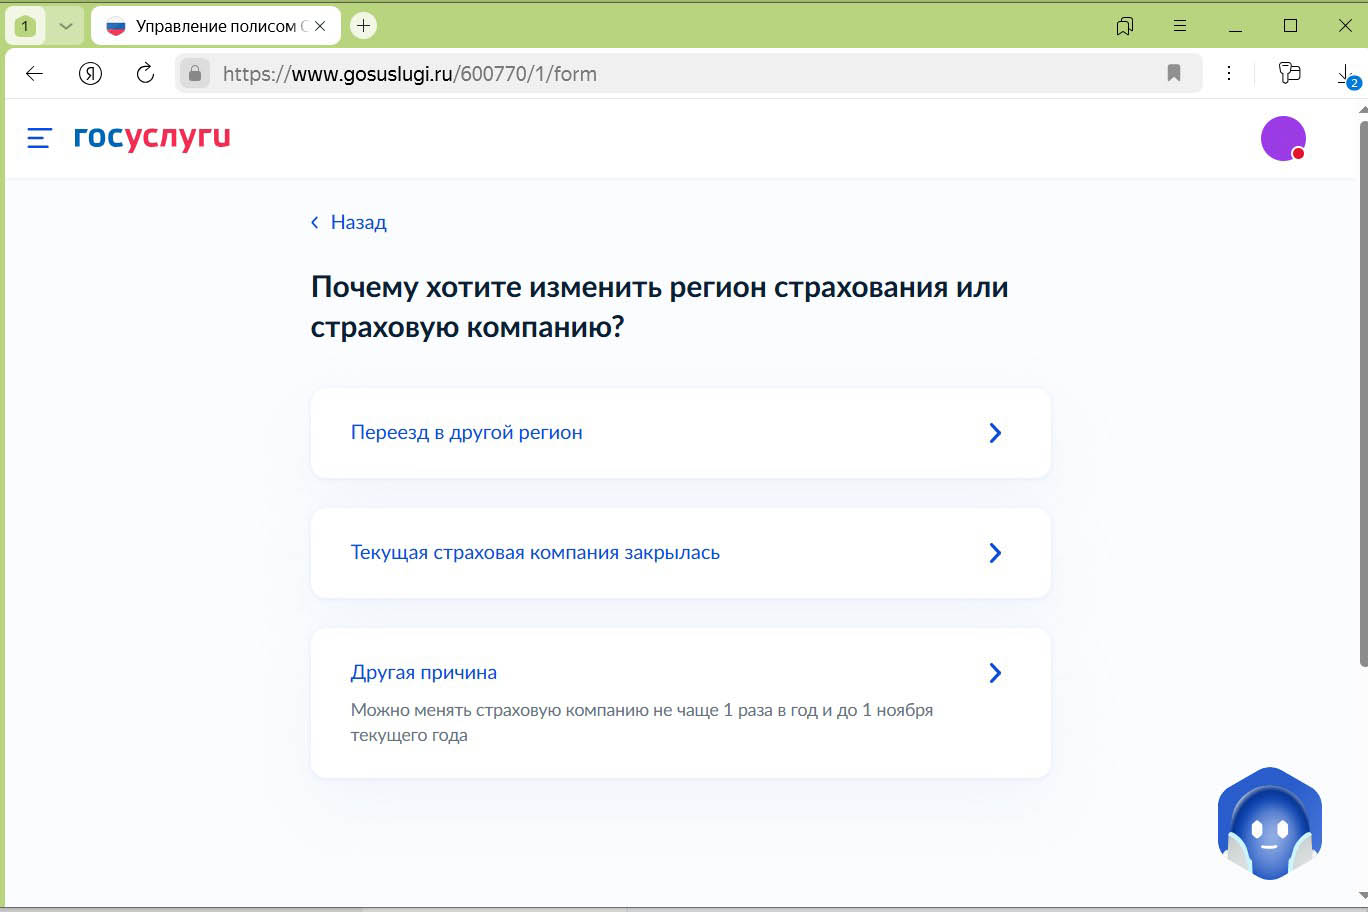This screenshot has height=912, width=1368.
Task: Open the Gosuslugi hamburger menu
Action: click(x=37, y=138)
